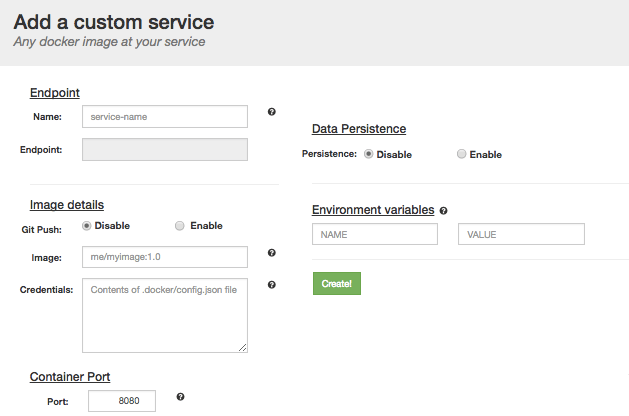Select Enable for Git Push
Viewport: 629px width, 416px height.
pyautogui.click(x=180, y=226)
